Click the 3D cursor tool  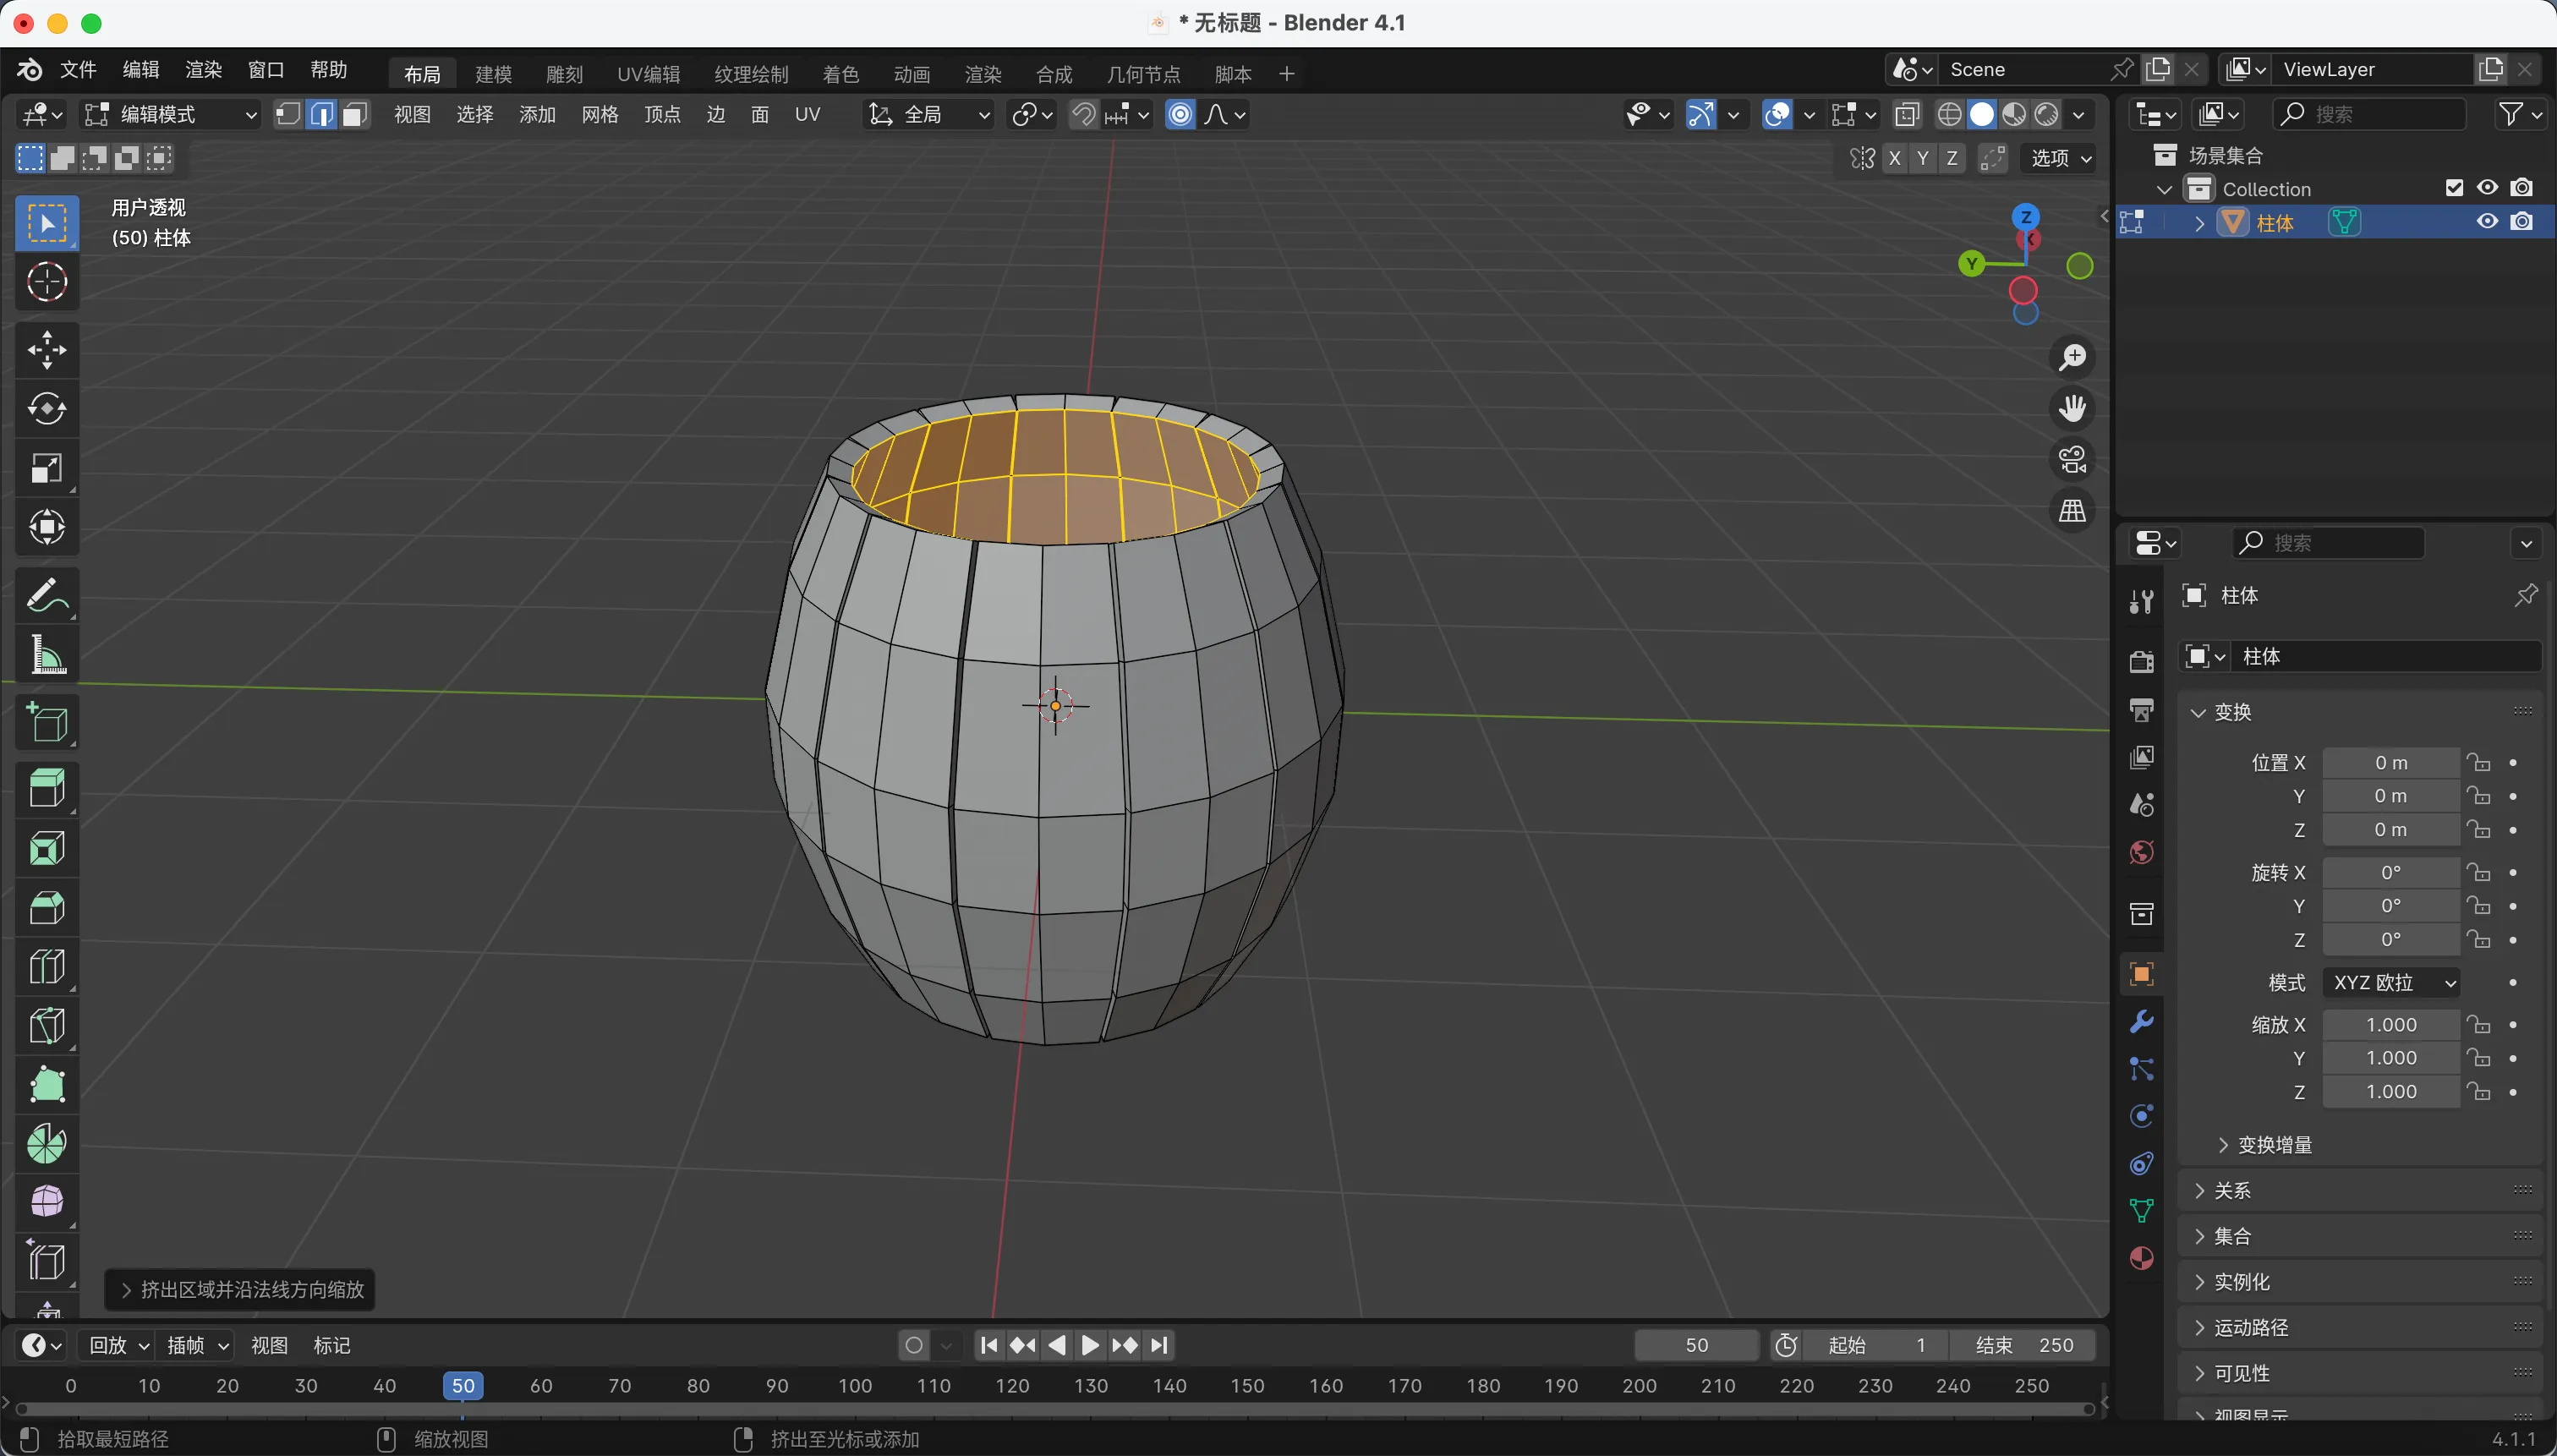point(47,283)
